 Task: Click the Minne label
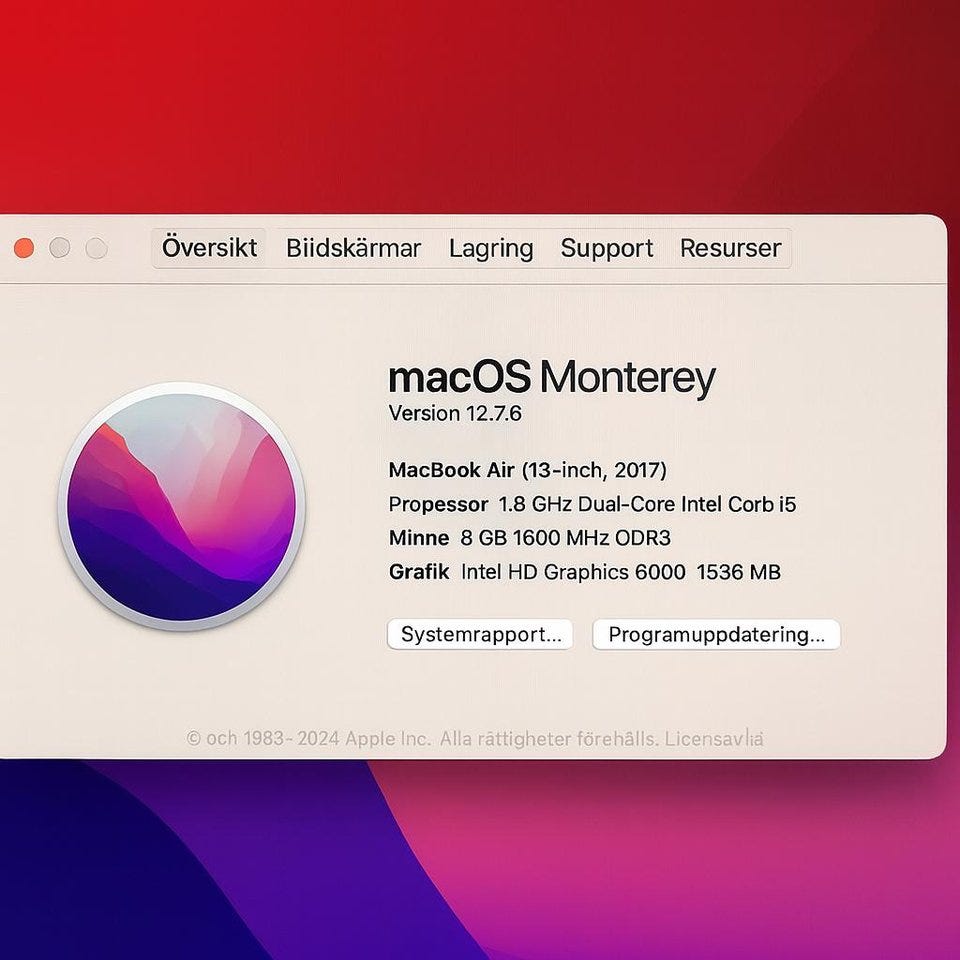419,538
